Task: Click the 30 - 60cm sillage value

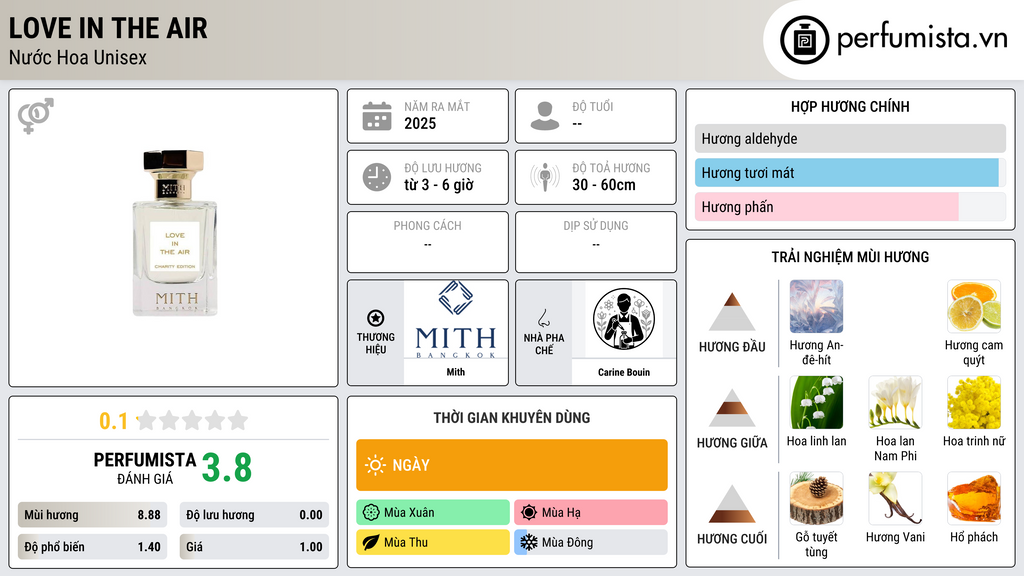Action: [604, 185]
